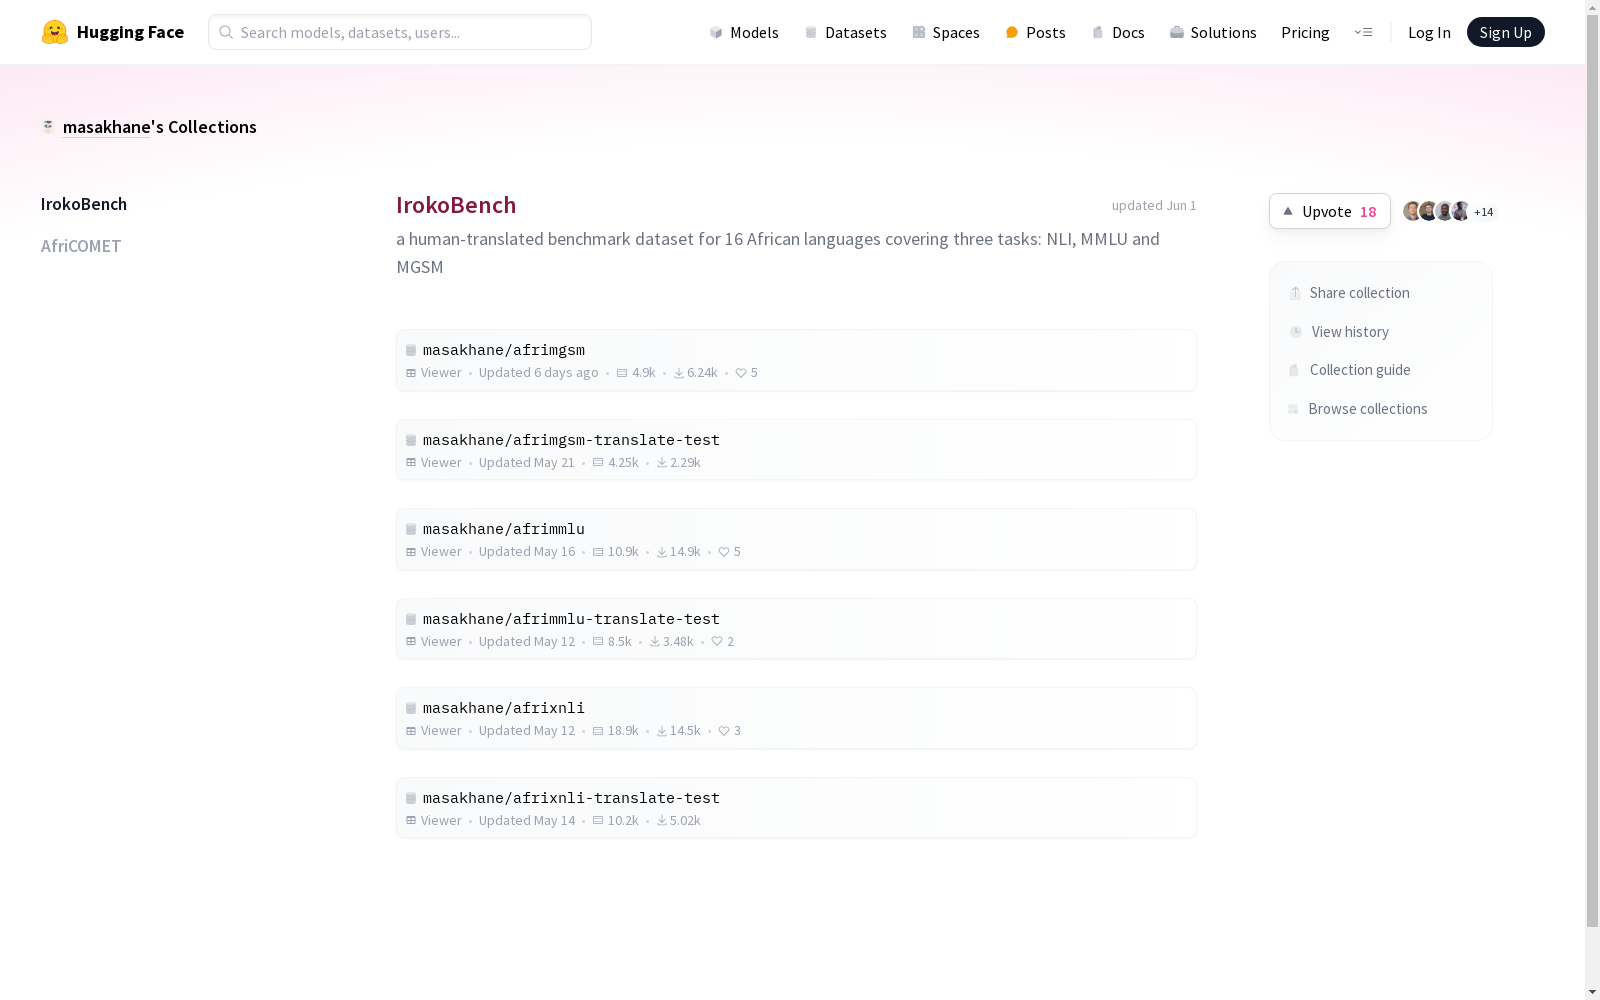Image resolution: width=1600 pixels, height=1000 pixels.
Task: Click the "+14" more upvoters count
Action: click(x=1484, y=212)
